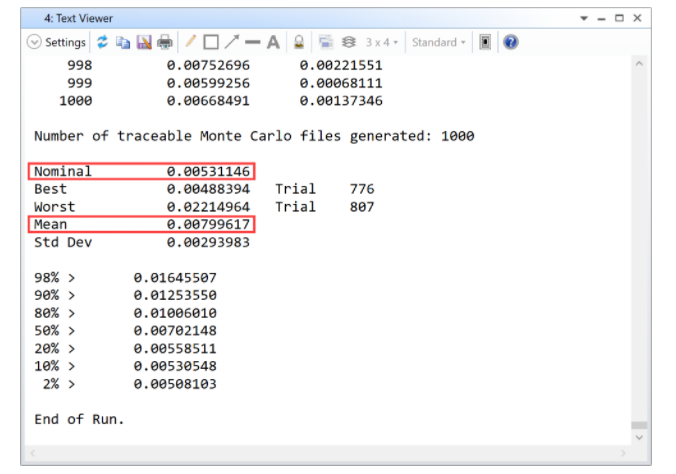This screenshot has height=474, width=676.
Task: Toggle the lock window icon
Action: (x=299, y=42)
